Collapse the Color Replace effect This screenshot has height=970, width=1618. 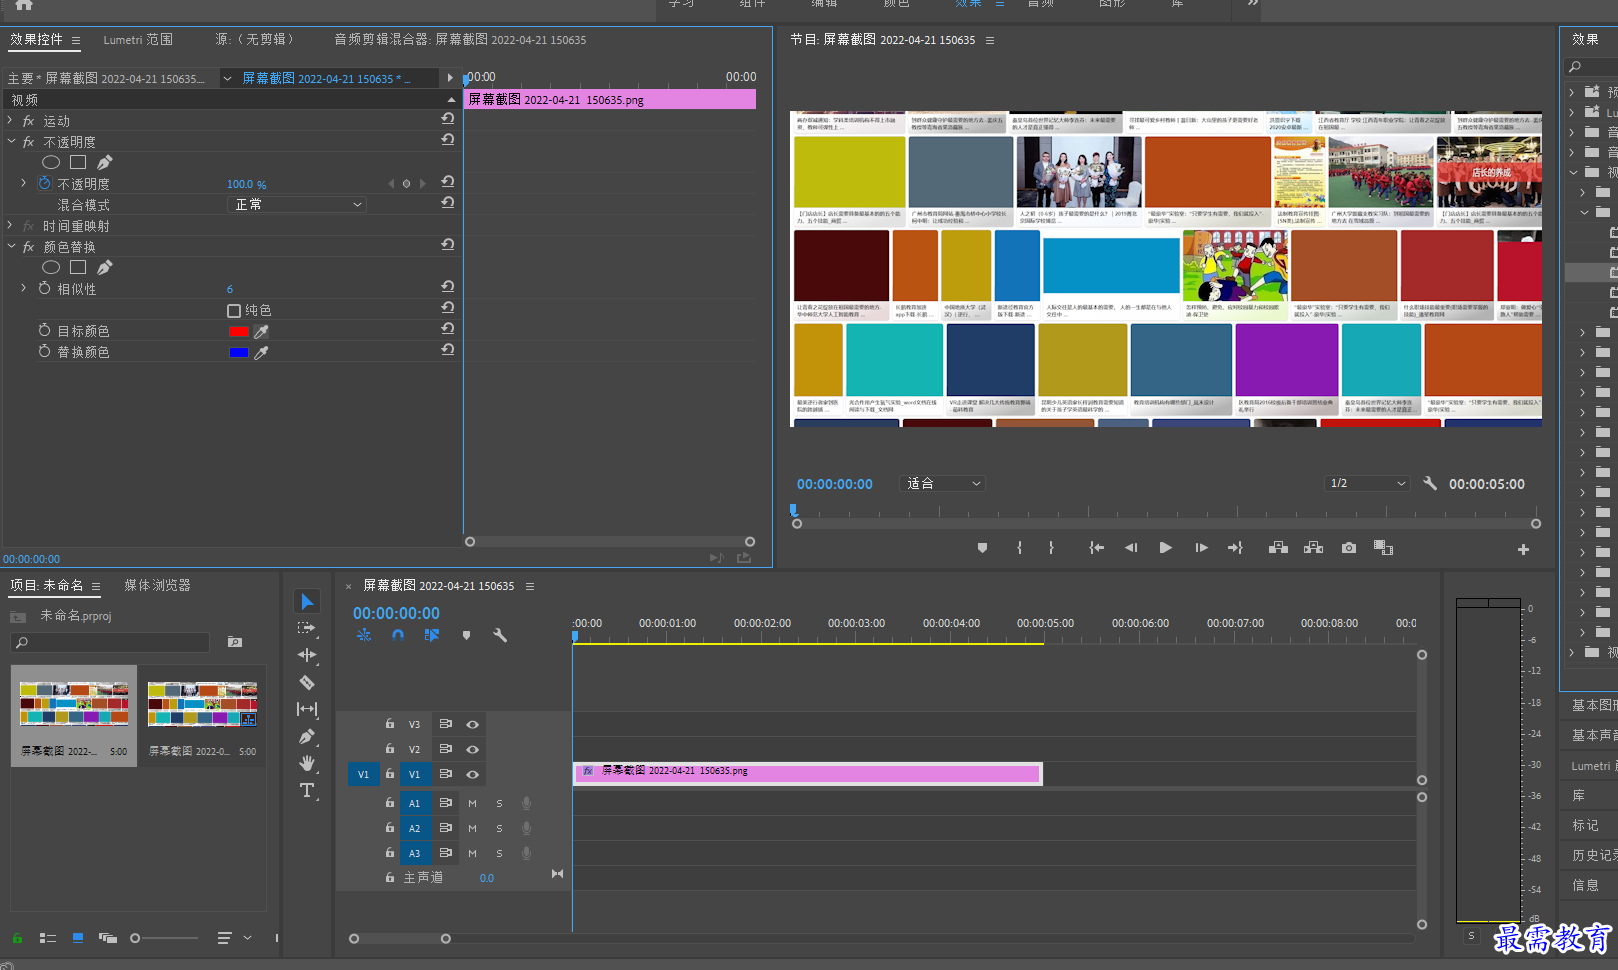pos(10,246)
